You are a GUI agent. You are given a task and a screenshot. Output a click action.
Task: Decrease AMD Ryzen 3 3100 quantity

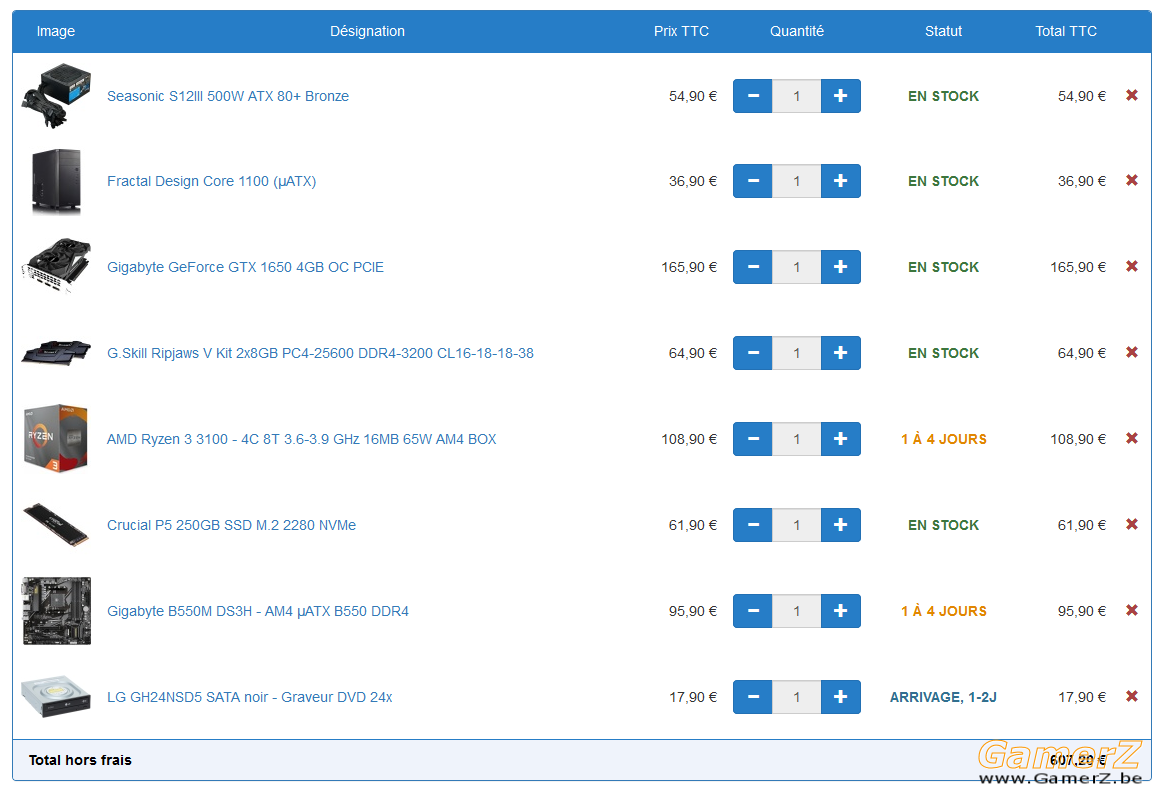pyautogui.click(x=753, y=439)
